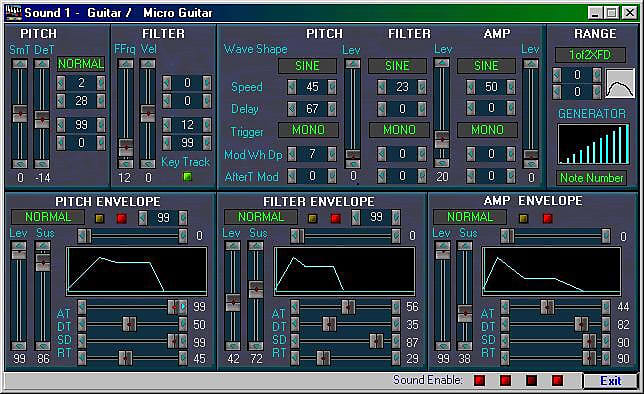
Task: Increase the Pitch LFO Delay value 67
Action: pyautogui.click(x=332, y=109)
